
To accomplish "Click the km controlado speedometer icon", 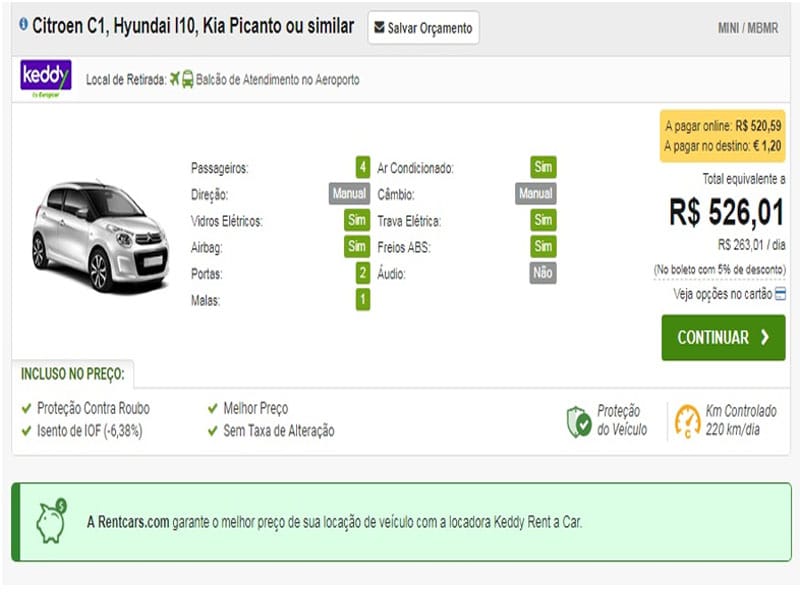I will point(687,421).
